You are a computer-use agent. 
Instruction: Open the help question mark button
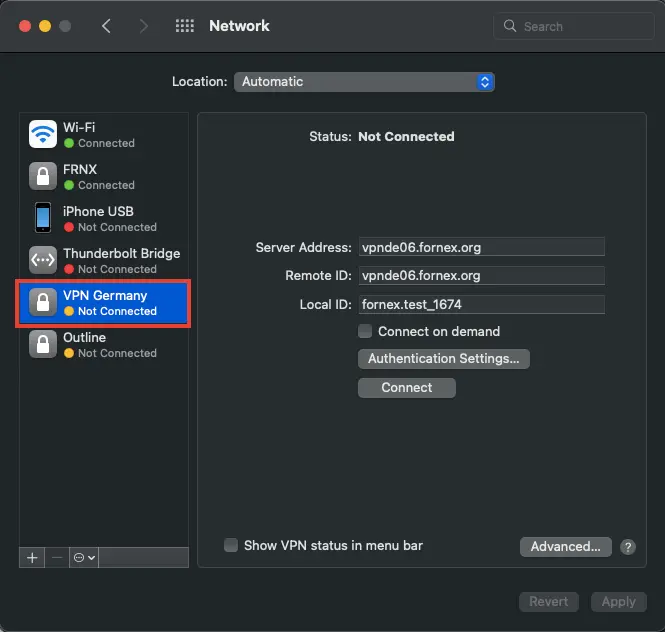(628, 547)
